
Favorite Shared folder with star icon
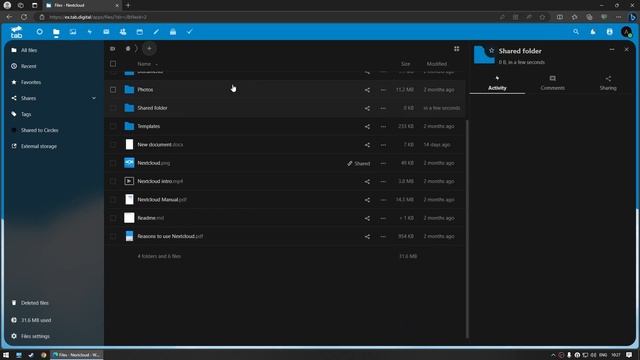[x=491, y=51]
